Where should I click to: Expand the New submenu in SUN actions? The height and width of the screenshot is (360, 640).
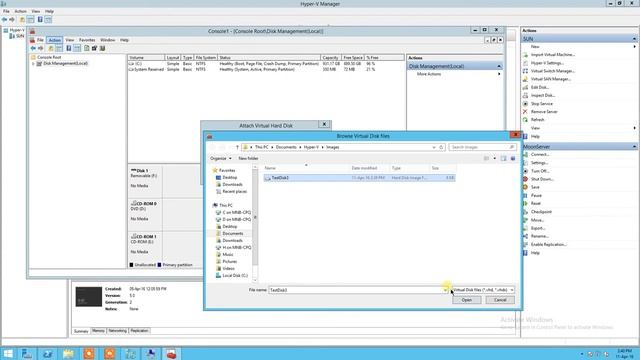click(634, 47)
